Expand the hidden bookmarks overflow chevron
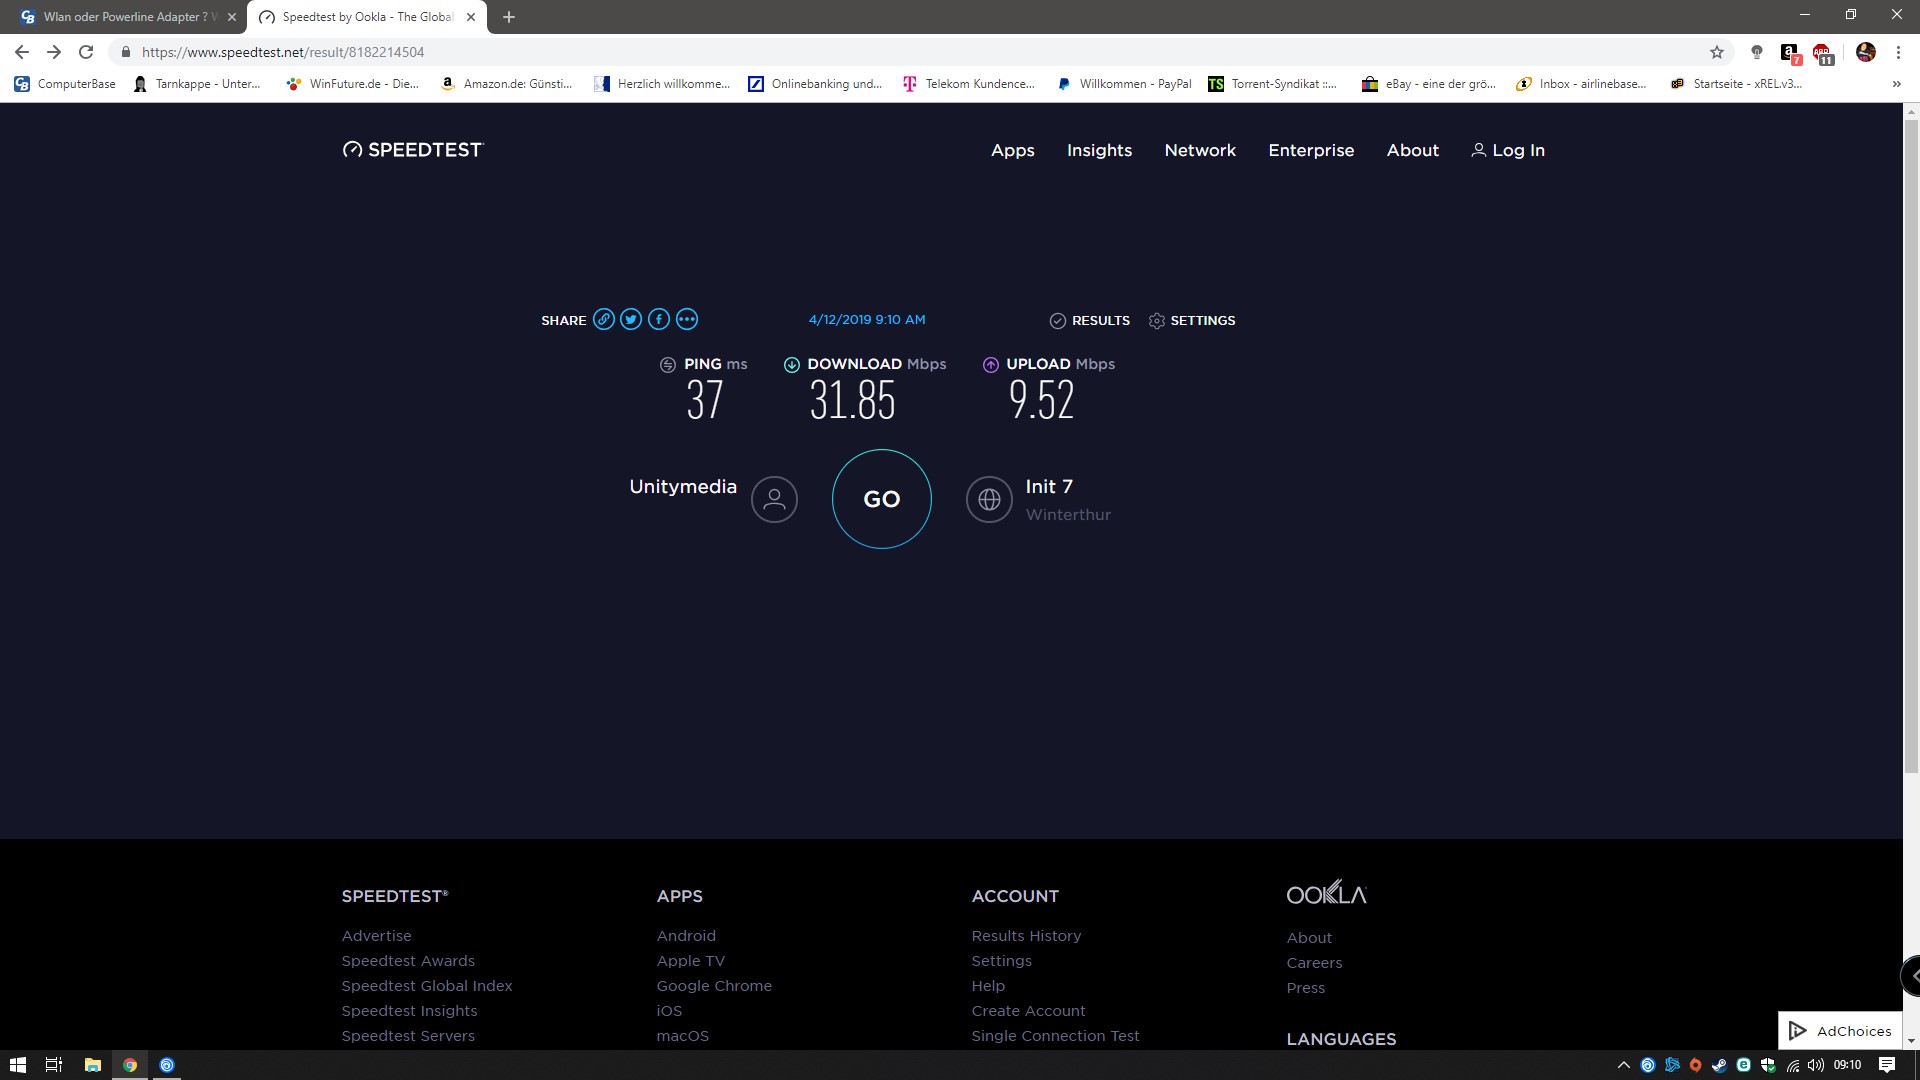The height and width of the screenshot is (1080, 1920). point(1896,84)
